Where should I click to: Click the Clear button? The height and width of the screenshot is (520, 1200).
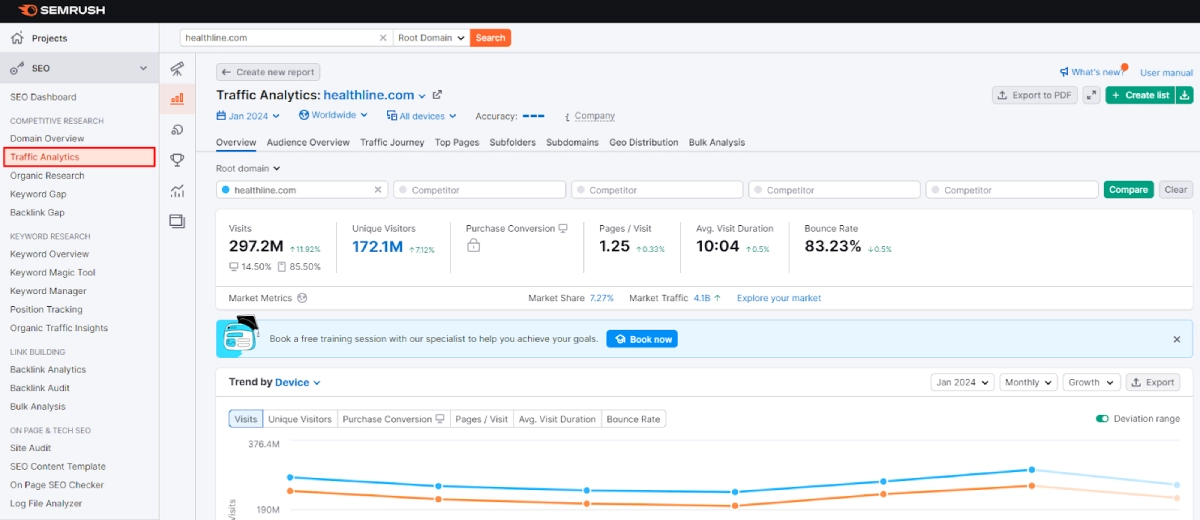pos(1176,190)
